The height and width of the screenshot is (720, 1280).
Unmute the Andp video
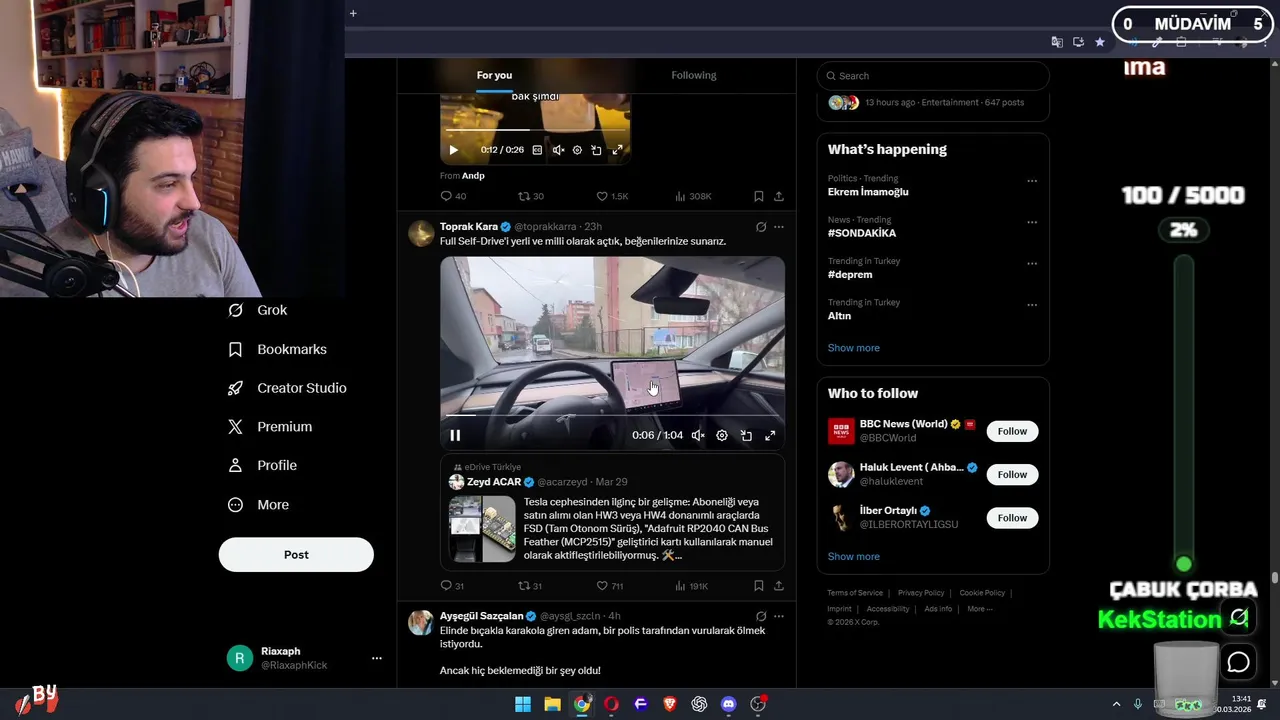558,150
